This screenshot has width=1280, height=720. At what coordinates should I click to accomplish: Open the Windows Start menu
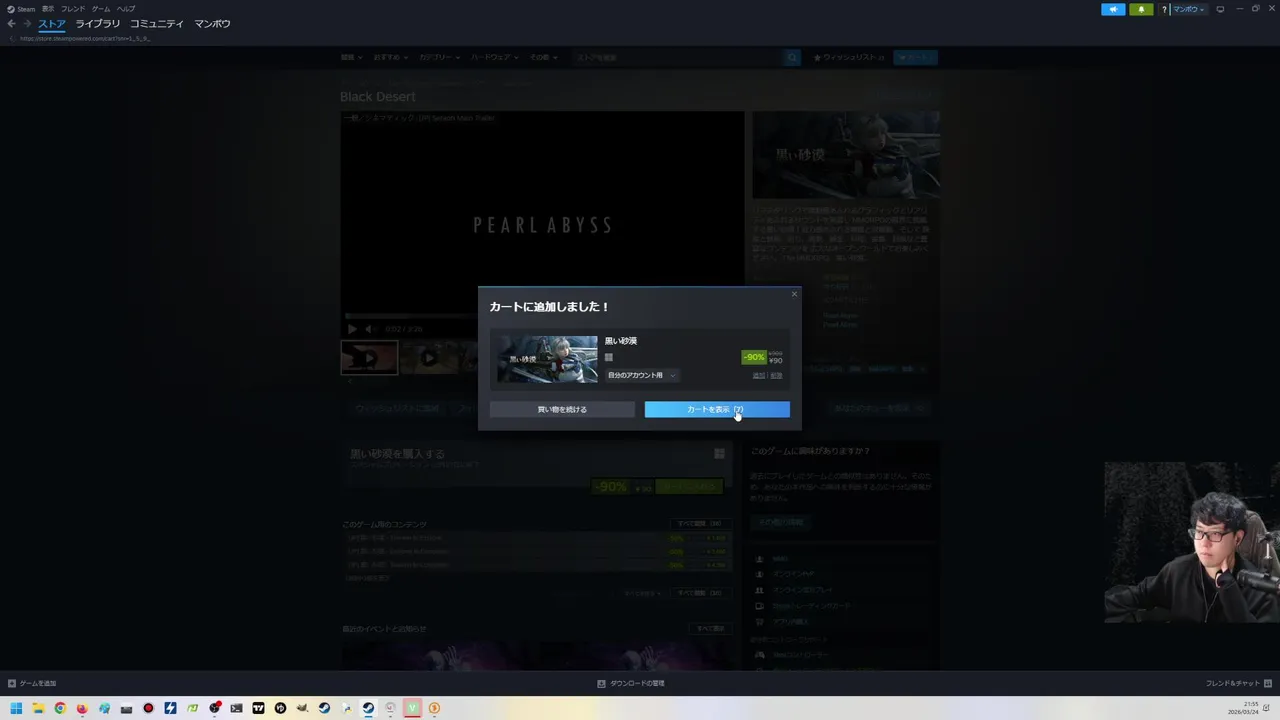click(16, 709)
